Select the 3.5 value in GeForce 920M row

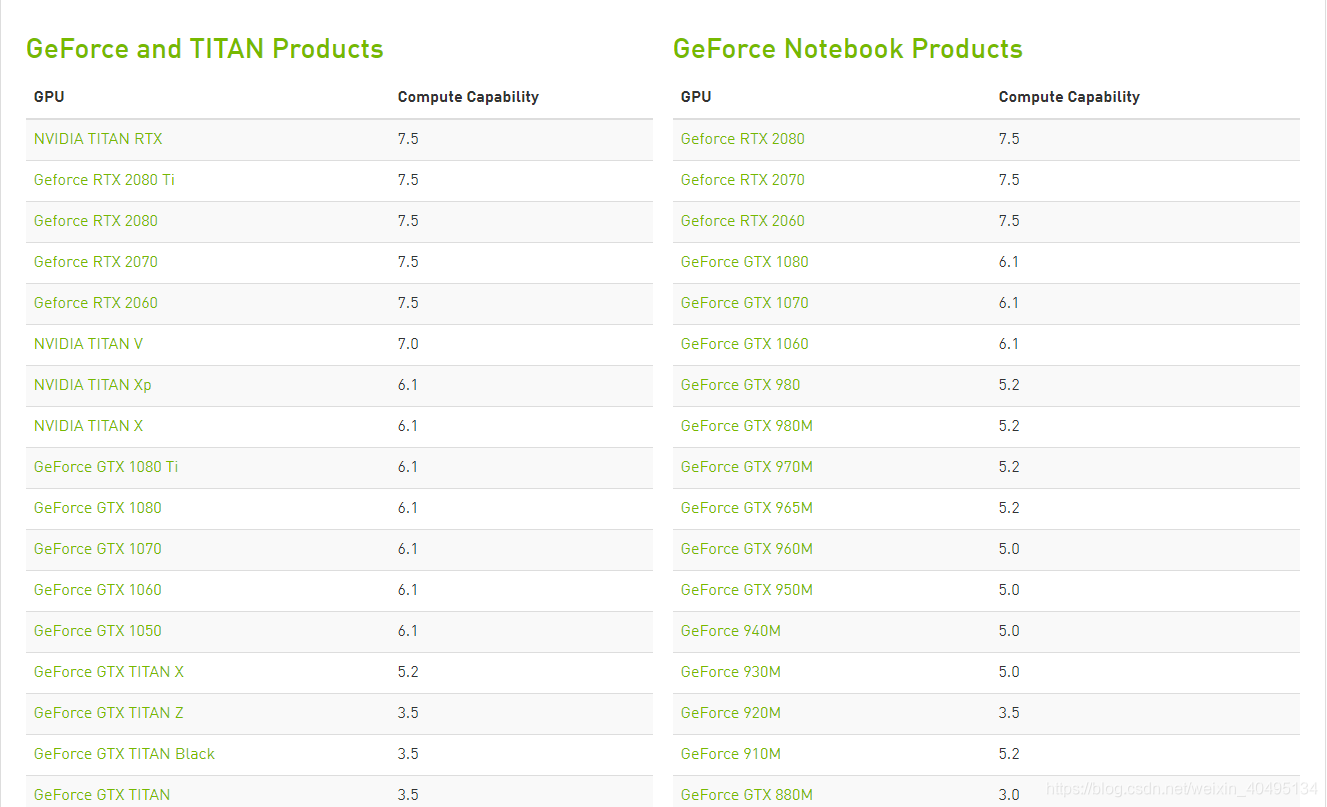point(1009,713)
